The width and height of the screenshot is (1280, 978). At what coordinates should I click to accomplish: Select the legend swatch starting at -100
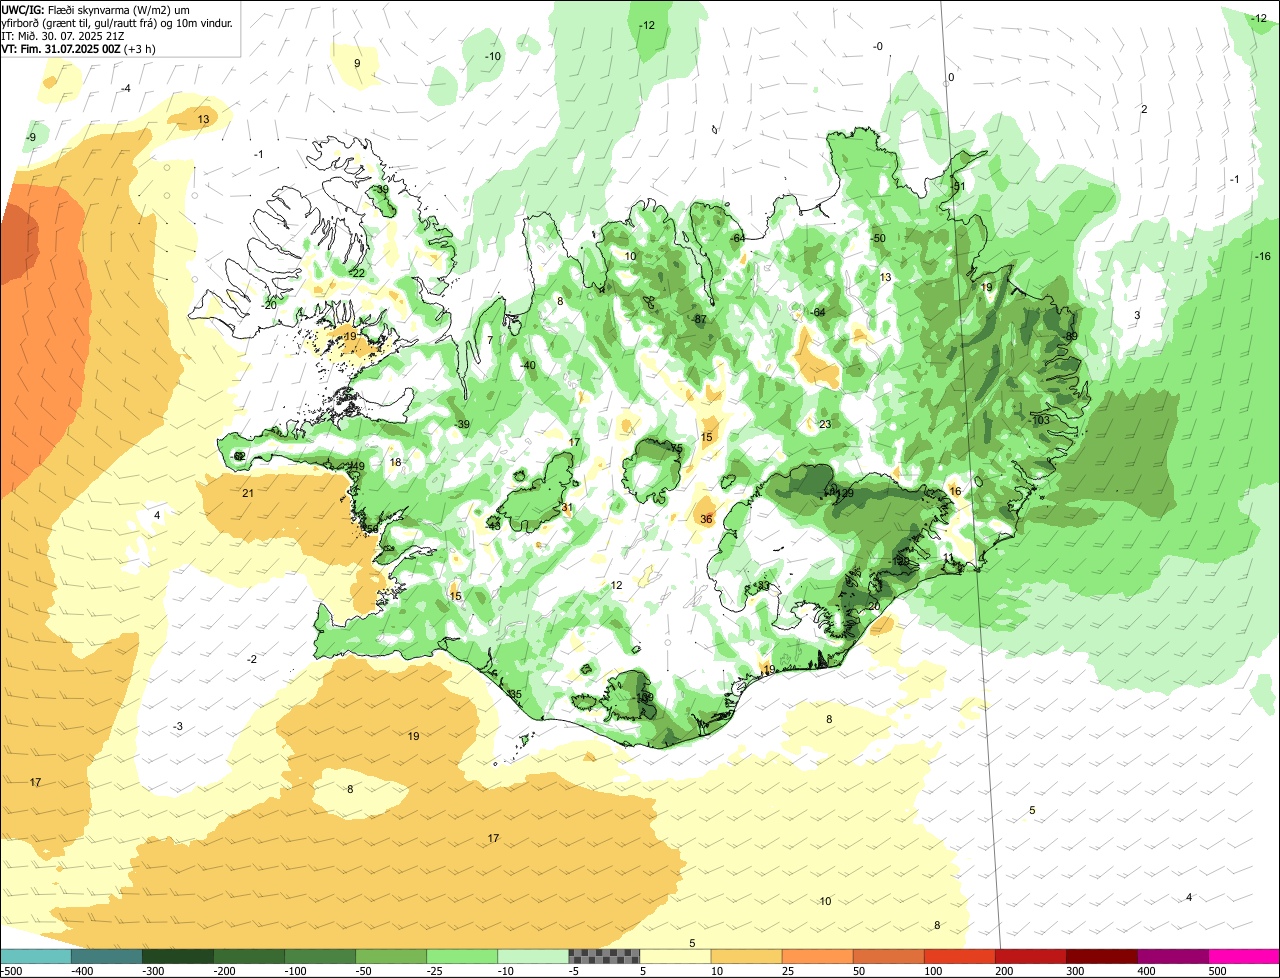320,956
